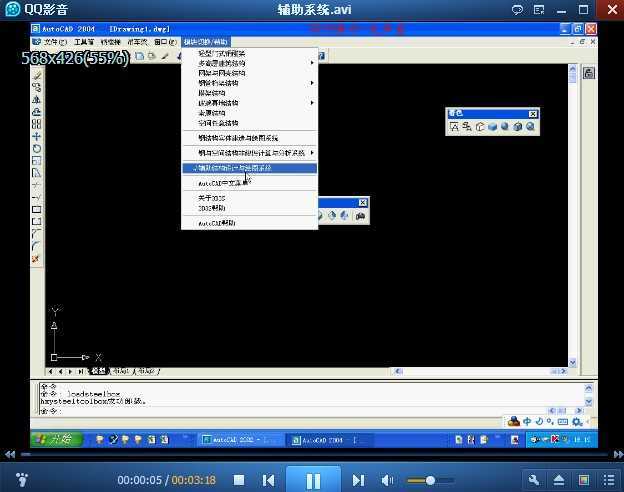624x492 pixels.
Task: Click drawing area vertical scrollbar up arrow
Action: coord(573,69)
